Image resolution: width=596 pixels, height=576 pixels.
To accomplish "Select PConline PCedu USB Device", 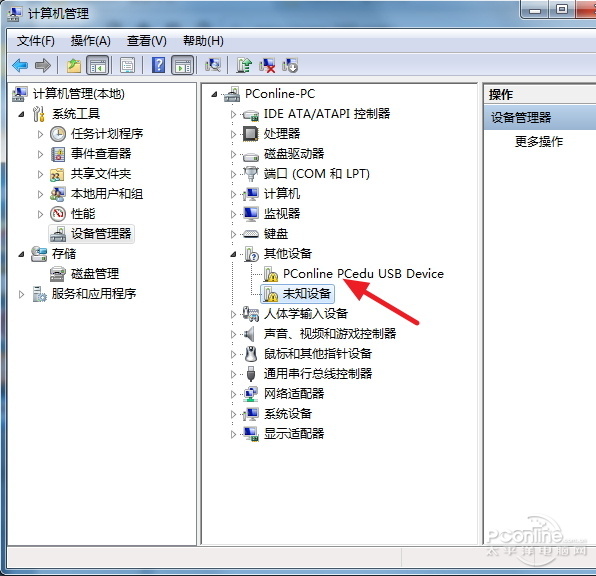I will click(x=363, y=274).
